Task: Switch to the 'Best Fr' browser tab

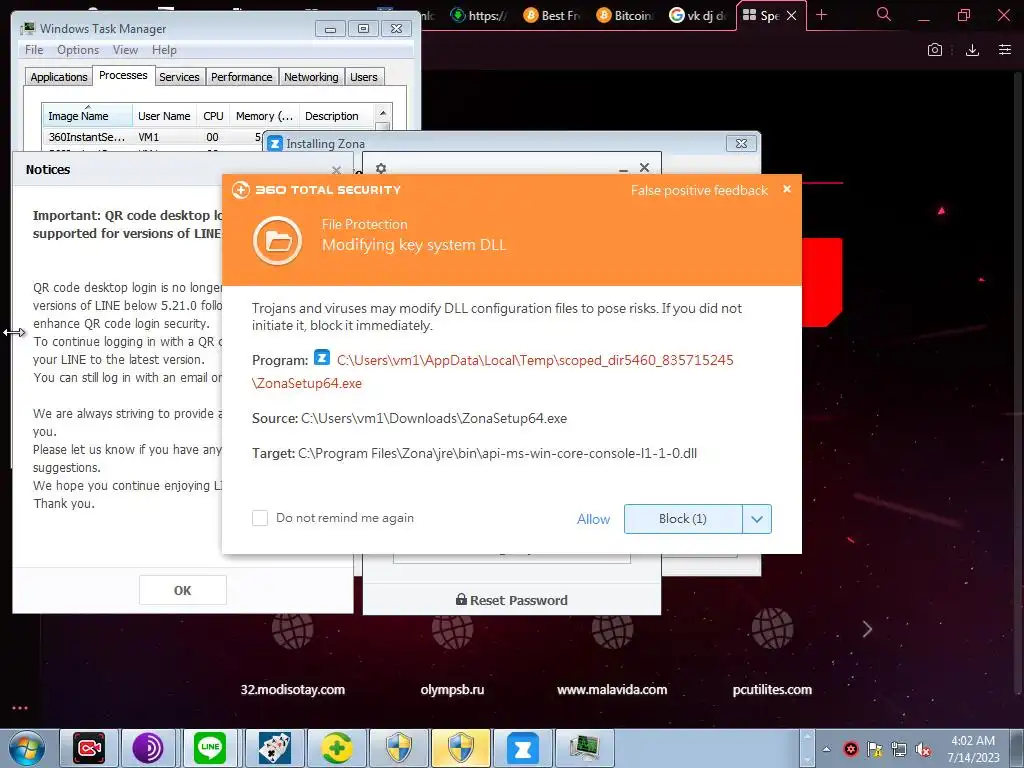Action: coord(552,15)
